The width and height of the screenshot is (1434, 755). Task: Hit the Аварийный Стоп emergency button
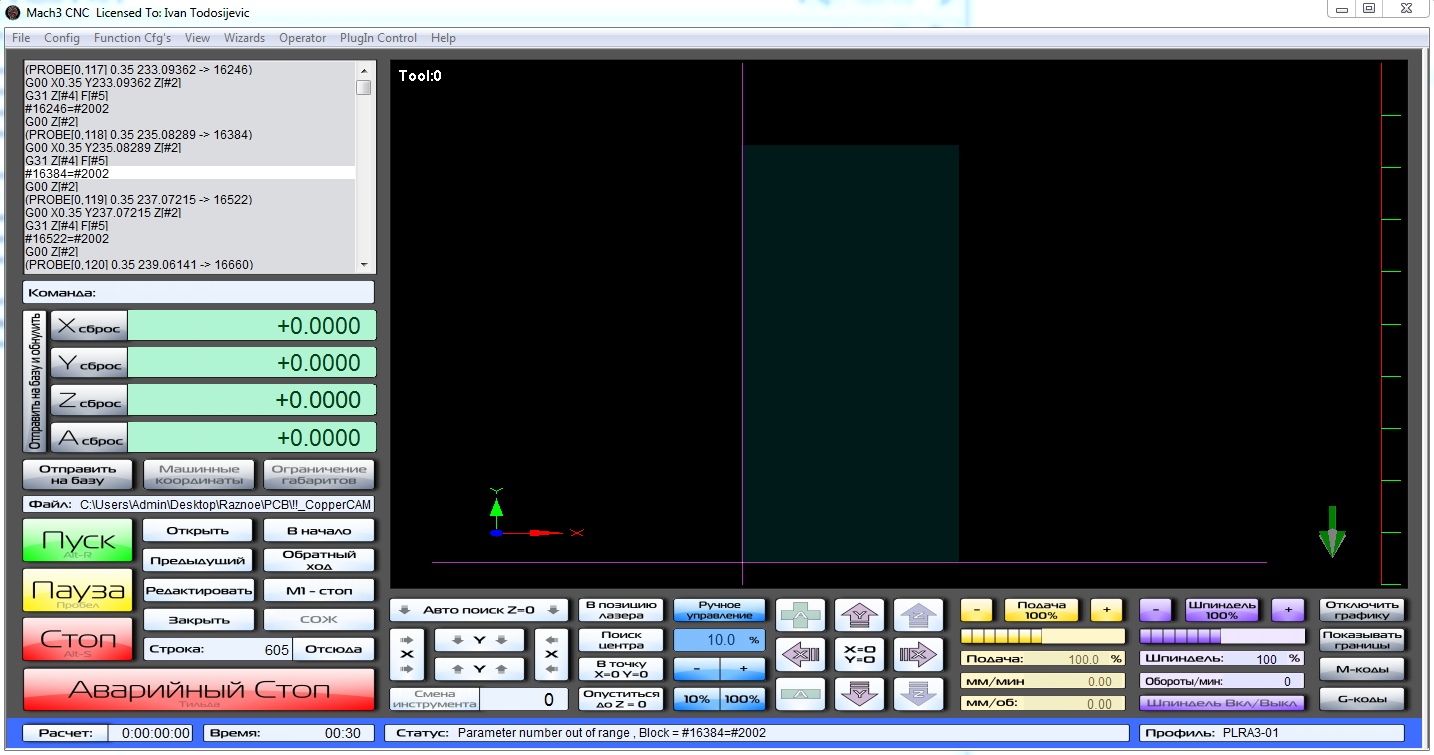(199, 690)
